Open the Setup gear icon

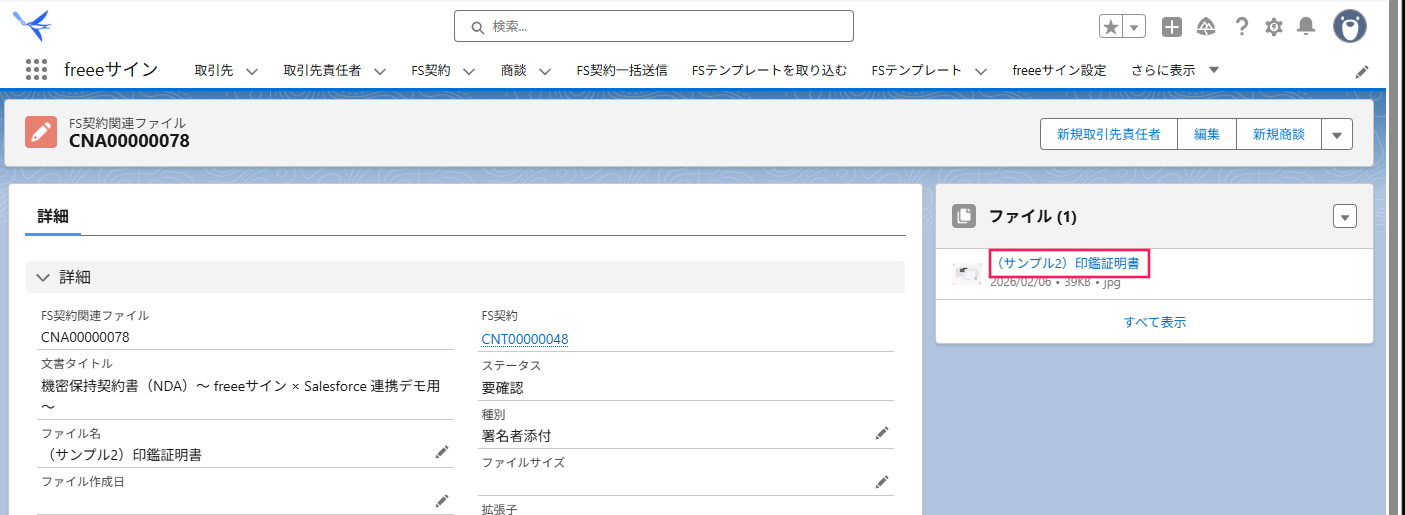1274,27
